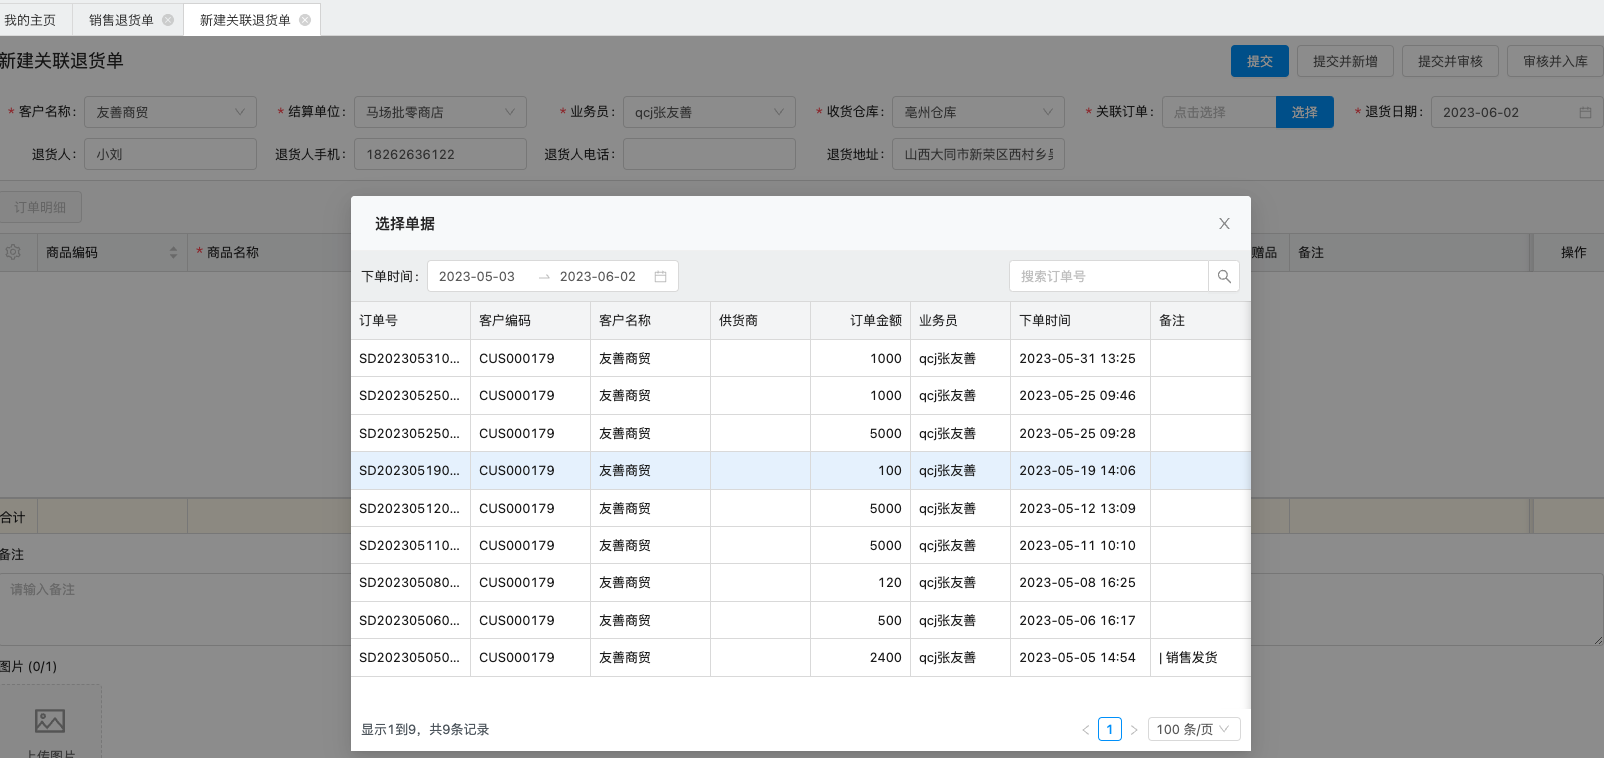Screen dimensions: 1604x758
Task: Click the 提交 button
Action: [x=1260, y=61]
